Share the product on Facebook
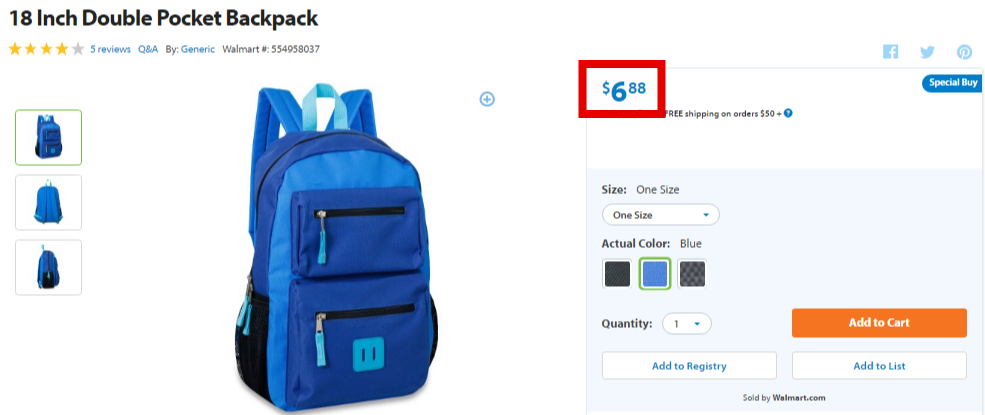Image resolution: width=985 pixels, height=415 pixels. pyautogui.click(x=890, y=52)
